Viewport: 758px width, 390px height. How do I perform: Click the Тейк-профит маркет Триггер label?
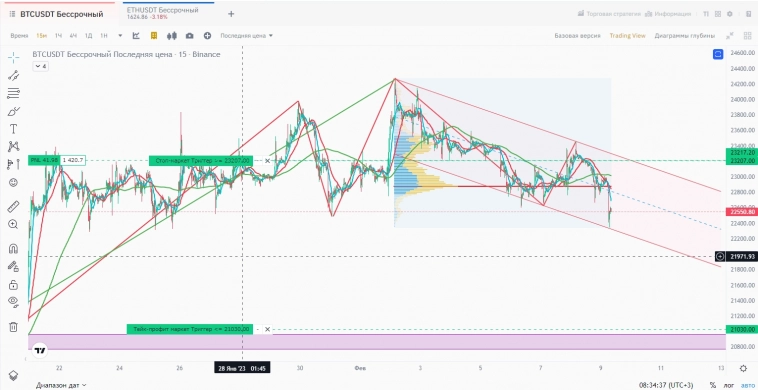190,329
